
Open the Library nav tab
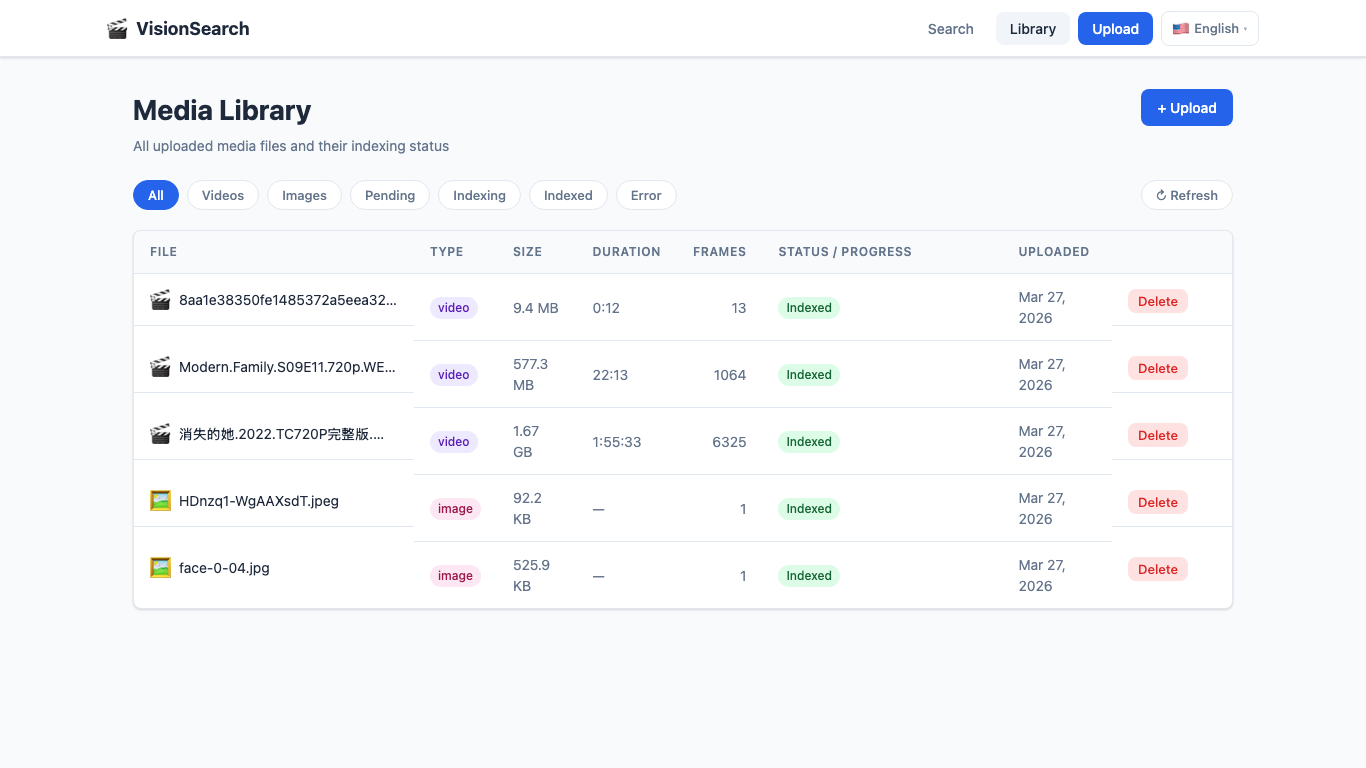pyautogui.click(x=1032, y=29)
